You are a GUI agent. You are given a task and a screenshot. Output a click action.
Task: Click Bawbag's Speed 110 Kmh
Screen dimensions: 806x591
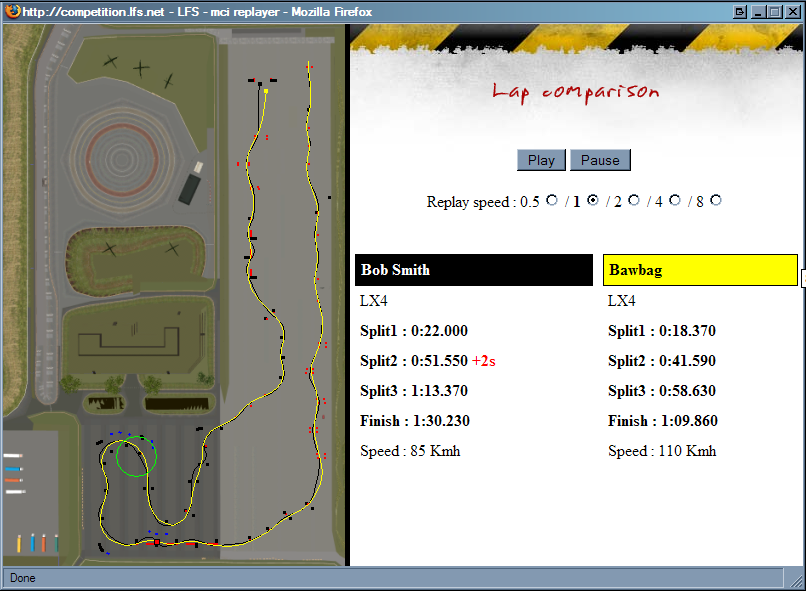(x=662, y=451)
